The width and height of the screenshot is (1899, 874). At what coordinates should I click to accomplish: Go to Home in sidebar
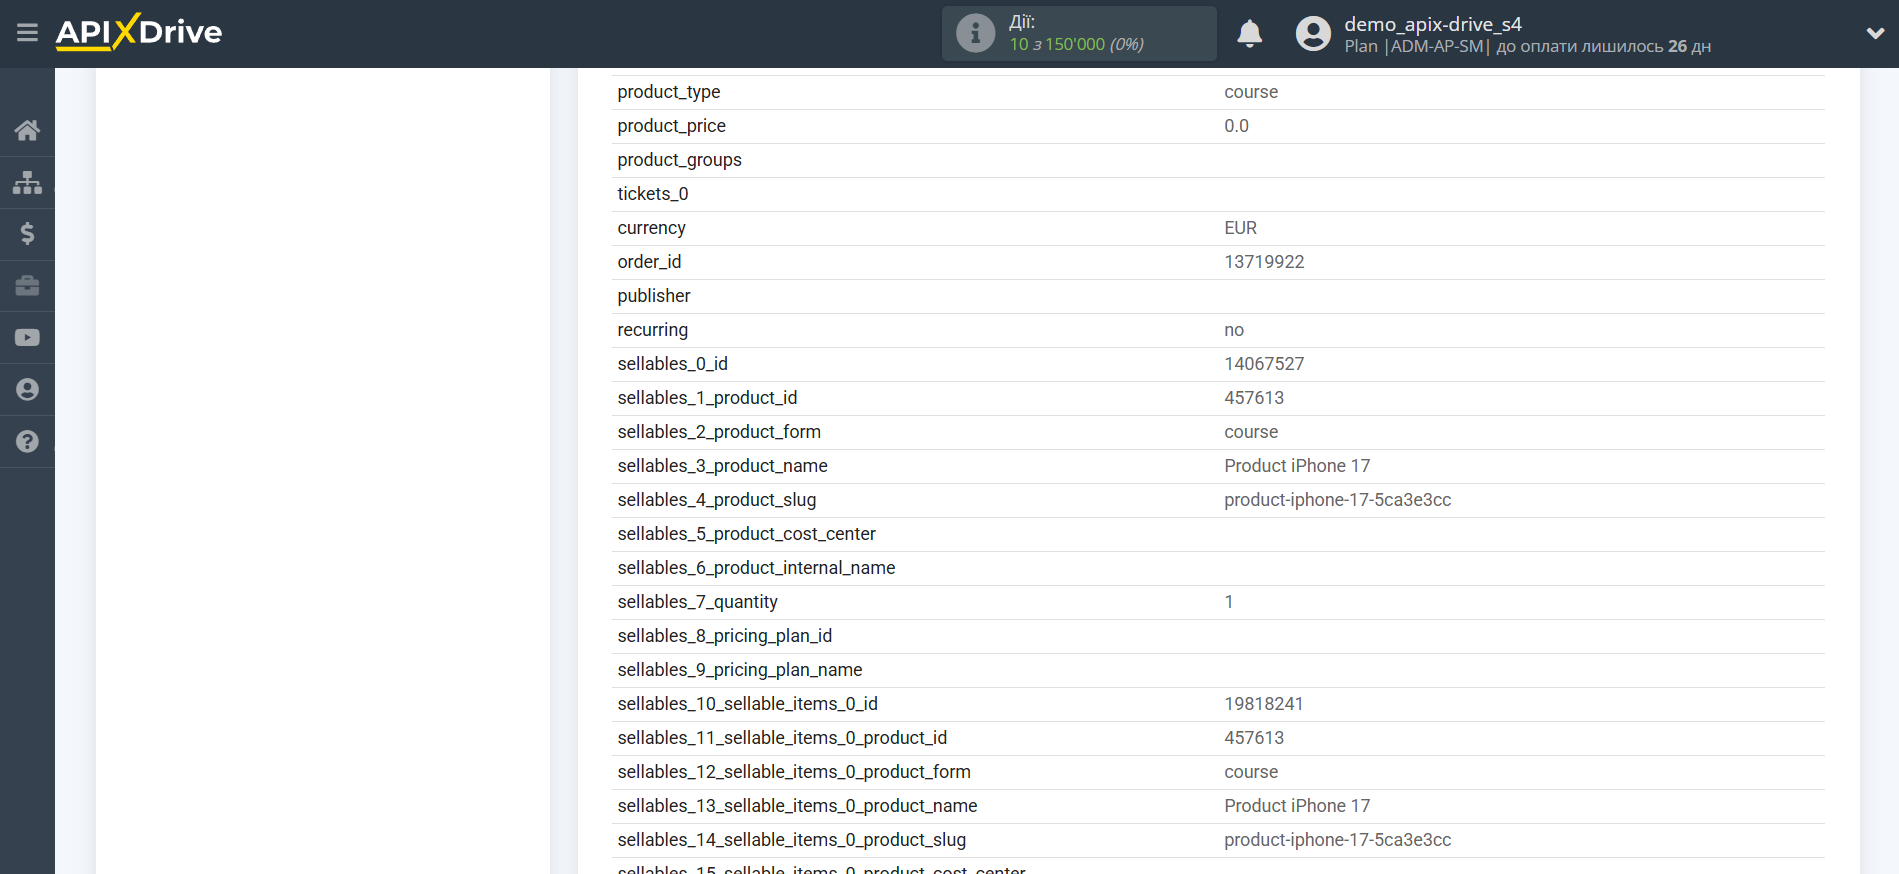point(27,130)
